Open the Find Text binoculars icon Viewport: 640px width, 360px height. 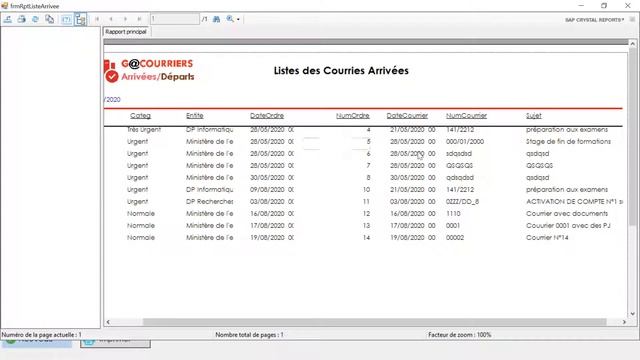click(x=216, y=19)
